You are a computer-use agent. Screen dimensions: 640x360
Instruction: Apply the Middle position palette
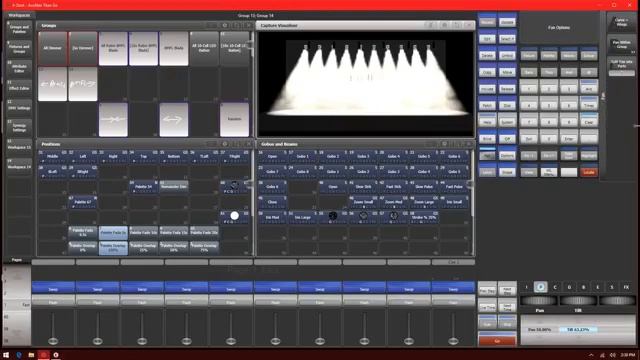tap(53, 156)
